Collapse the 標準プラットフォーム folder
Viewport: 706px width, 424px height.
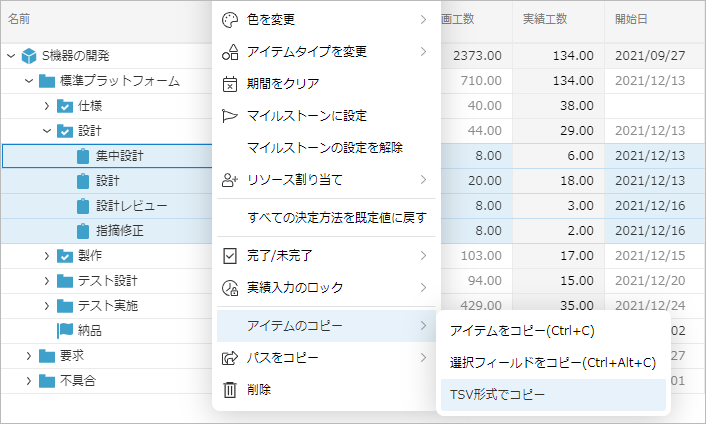pyautogui.click(x=28, y=81)
